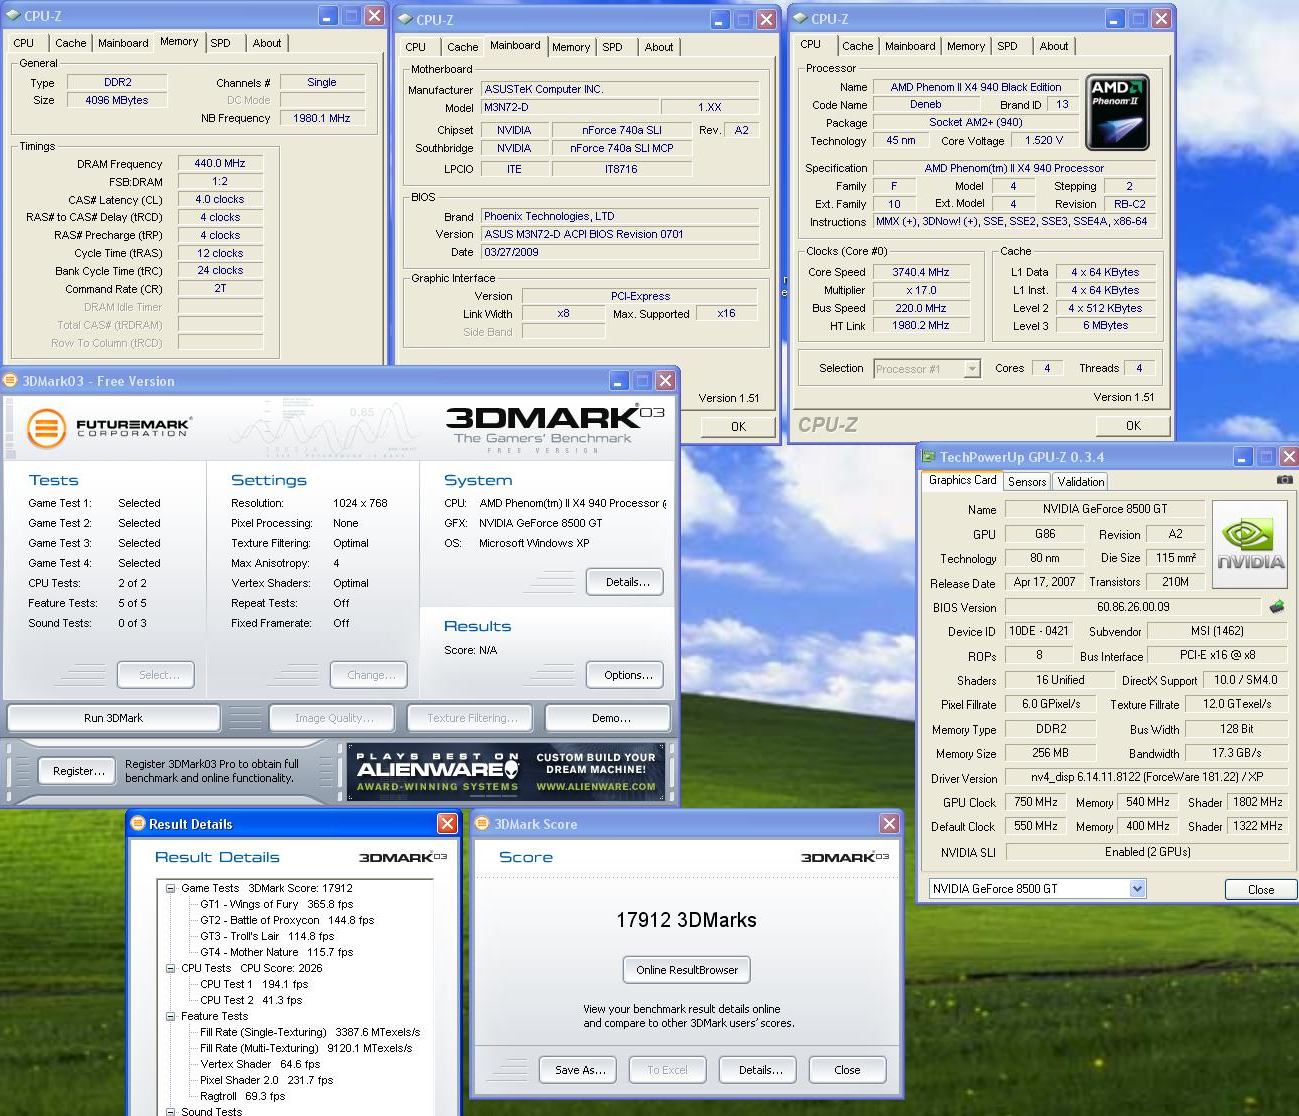Select Fill Rate (Multi-Texturing) row
Image resolution: width=1299 pixels, height=1116 pixels.
click(306, 1048)
